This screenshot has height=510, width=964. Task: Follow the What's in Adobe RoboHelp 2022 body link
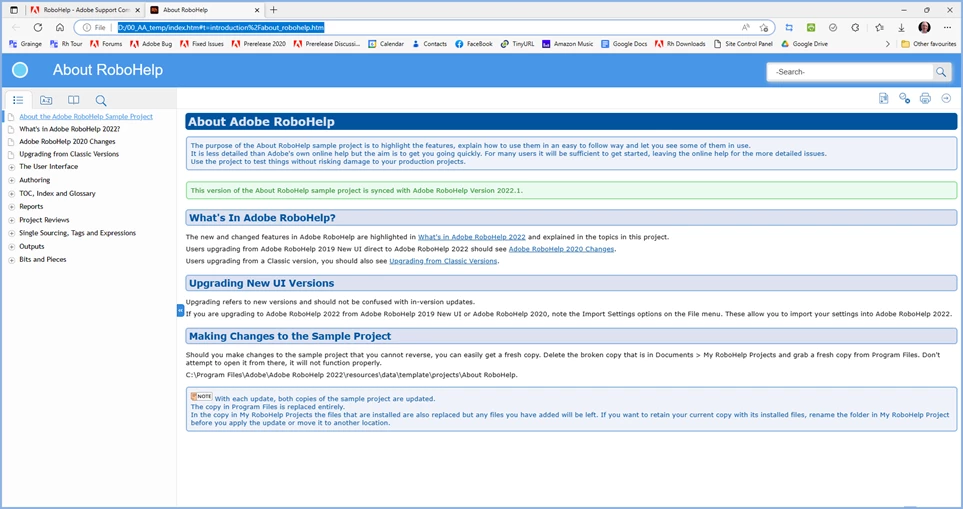[x=472, y=237]
